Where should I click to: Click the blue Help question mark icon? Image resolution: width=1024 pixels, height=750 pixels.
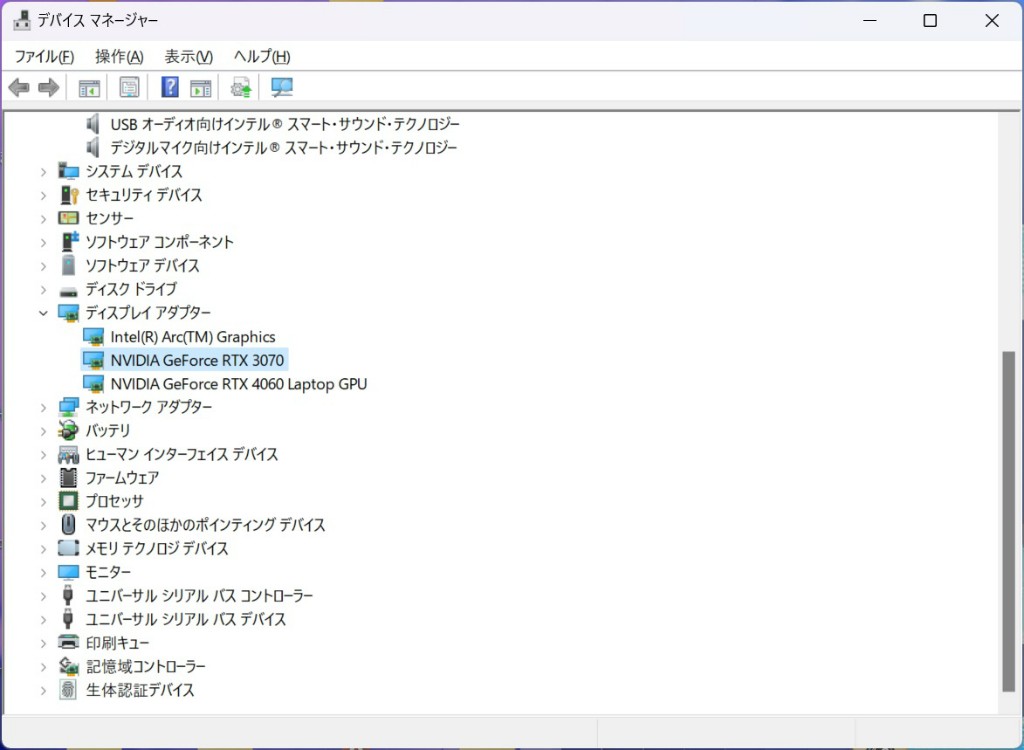pos(170,88)
